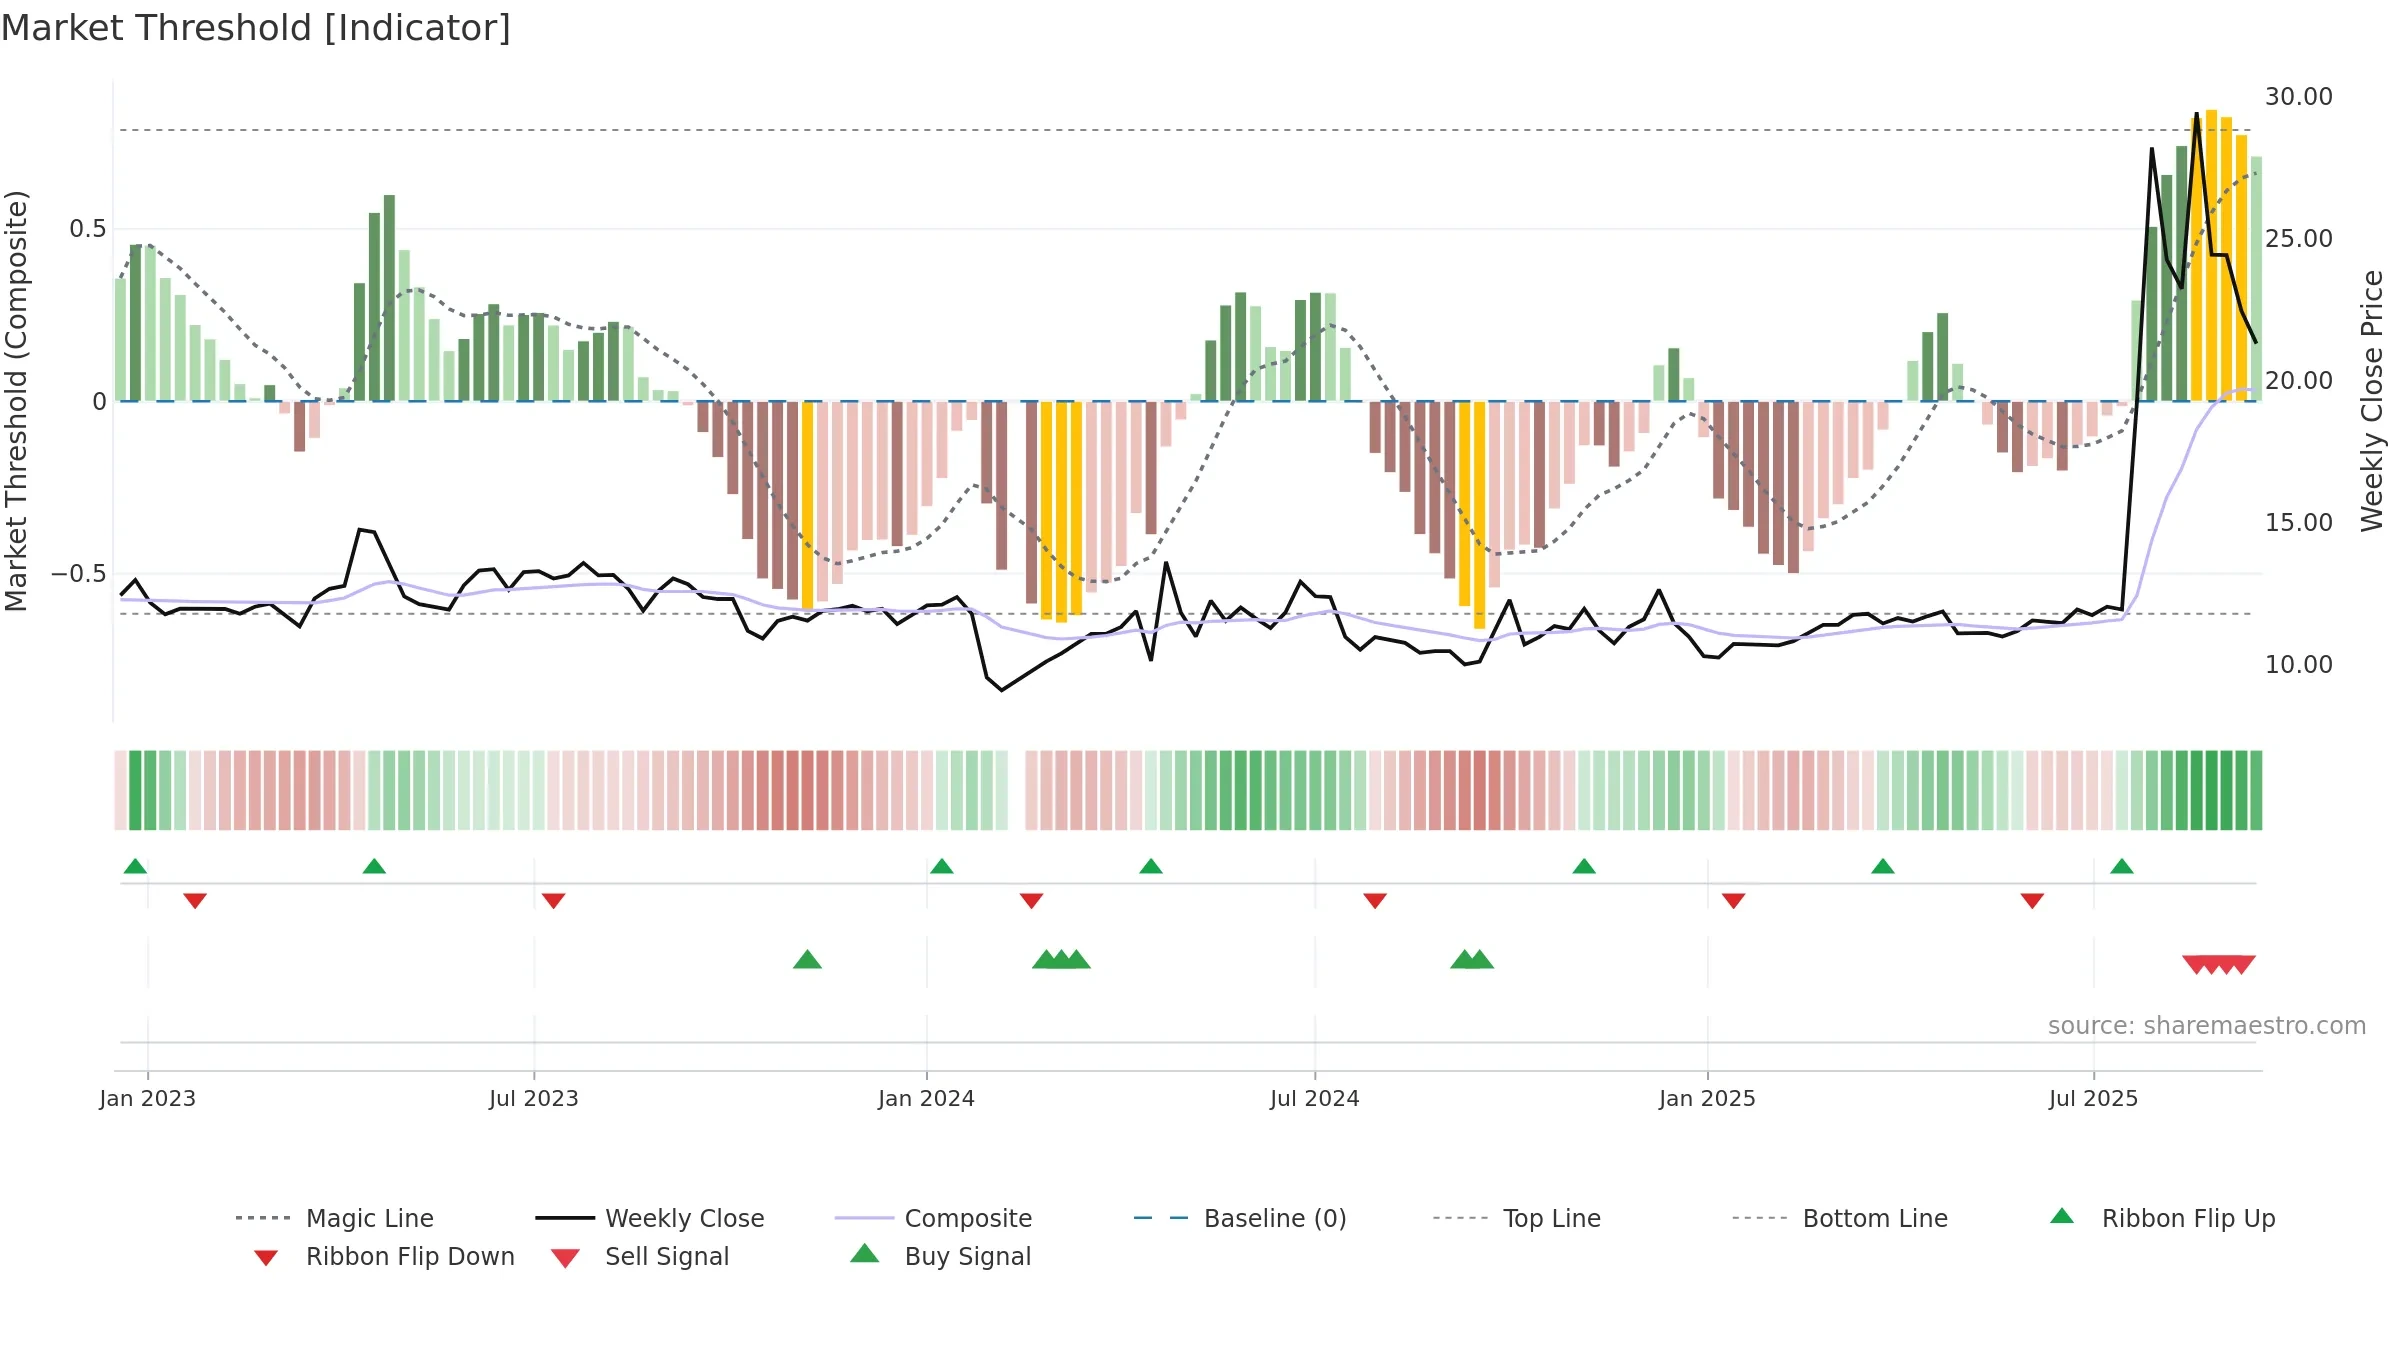Click the Jan 2024 x-axis label
Image resolution: width=2400 pixels, height=1350 pixels.
(x=926, y=1098)
